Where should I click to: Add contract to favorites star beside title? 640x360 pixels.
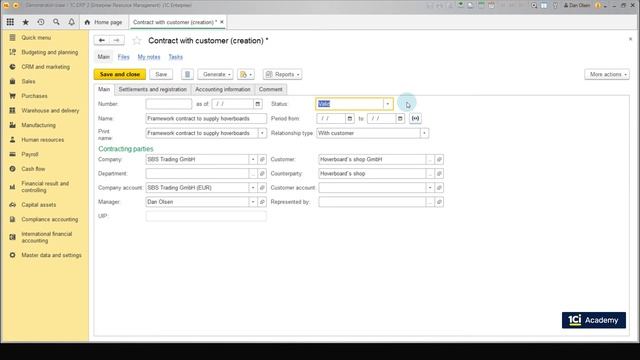point(137,40)
